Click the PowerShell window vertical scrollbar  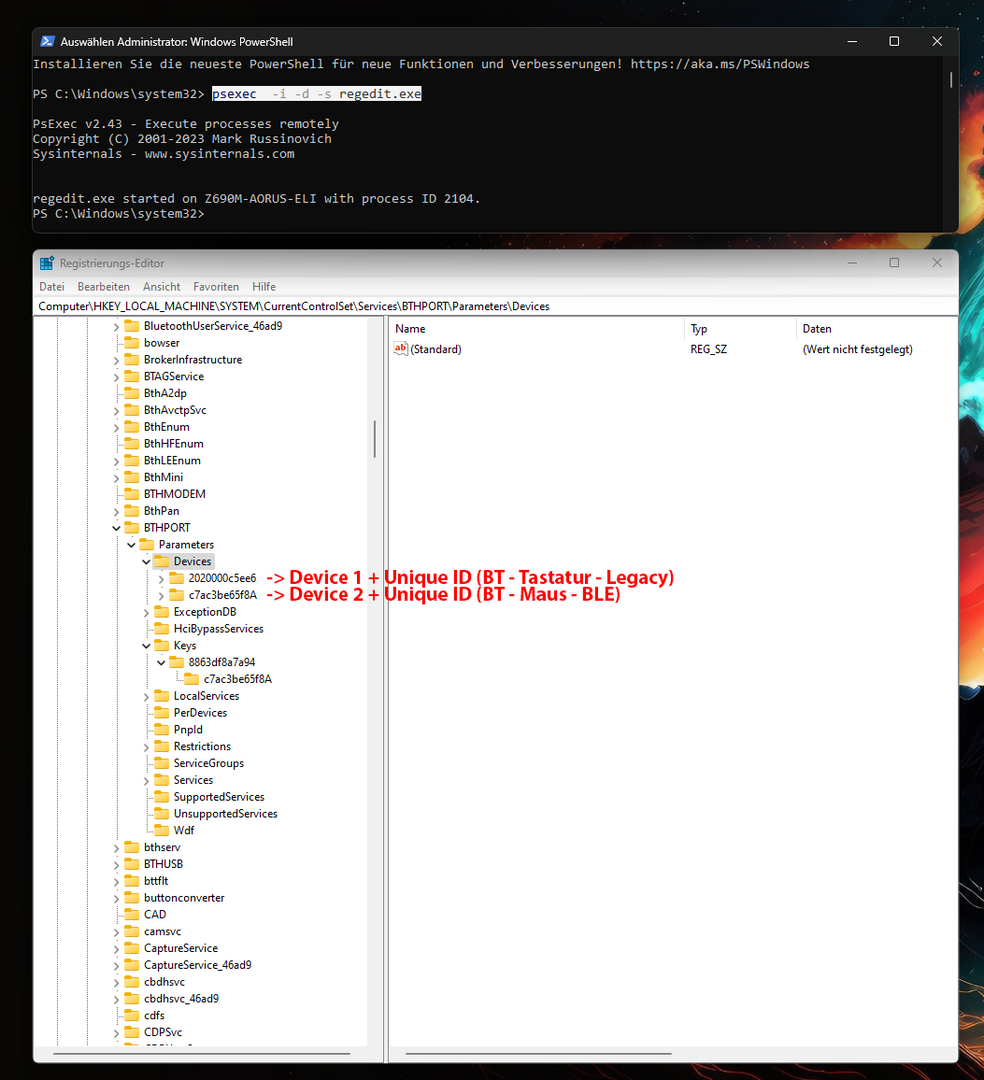coord(951,80)
